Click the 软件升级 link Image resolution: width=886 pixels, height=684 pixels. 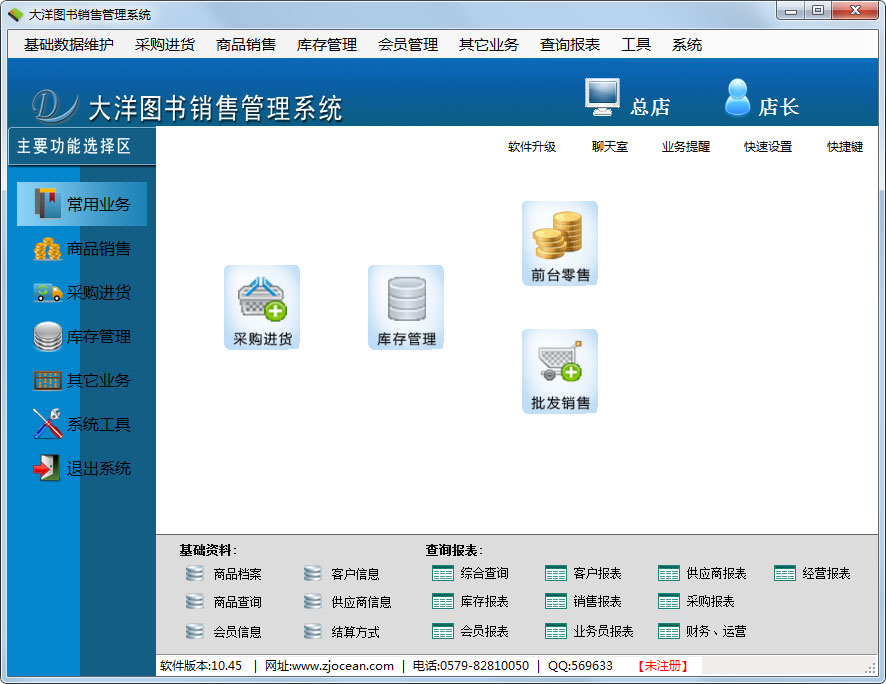coord(532,147)
